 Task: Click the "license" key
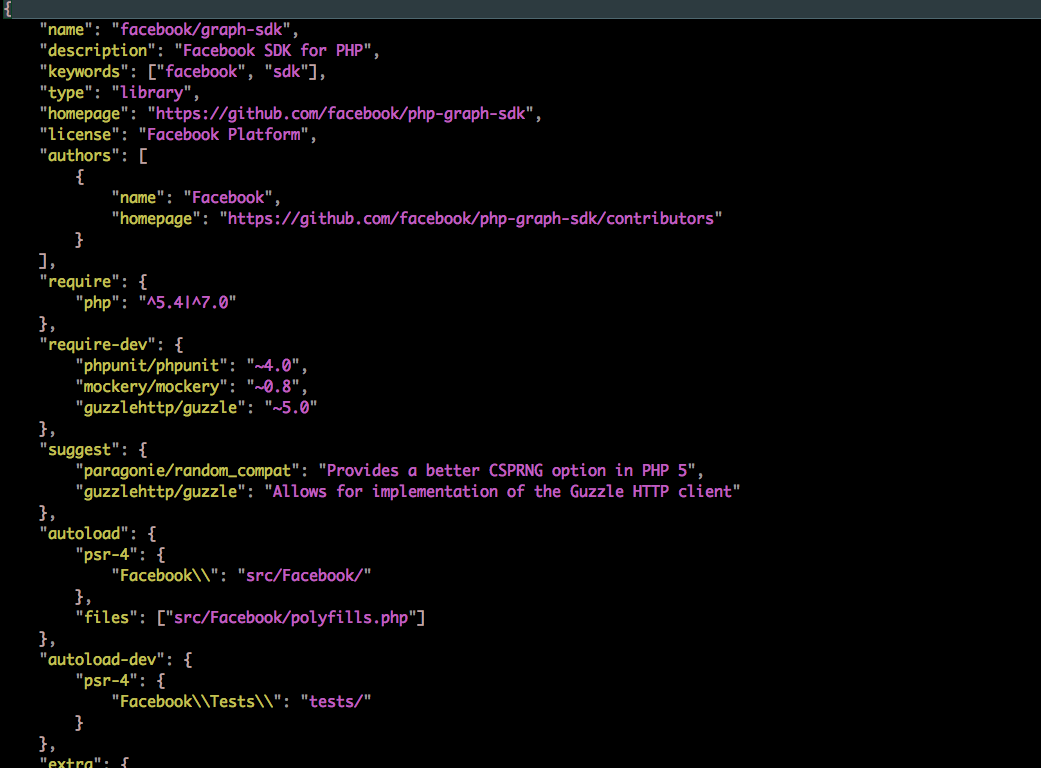click(x=80, y=135)
